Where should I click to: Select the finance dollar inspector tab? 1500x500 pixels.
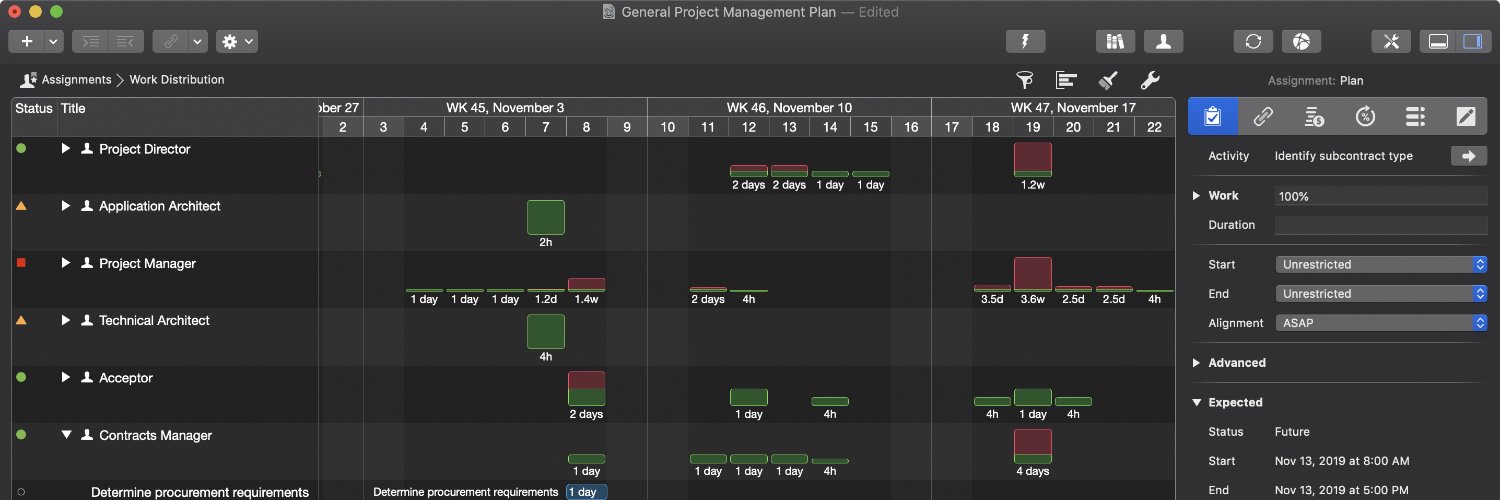click(1314, 117)
